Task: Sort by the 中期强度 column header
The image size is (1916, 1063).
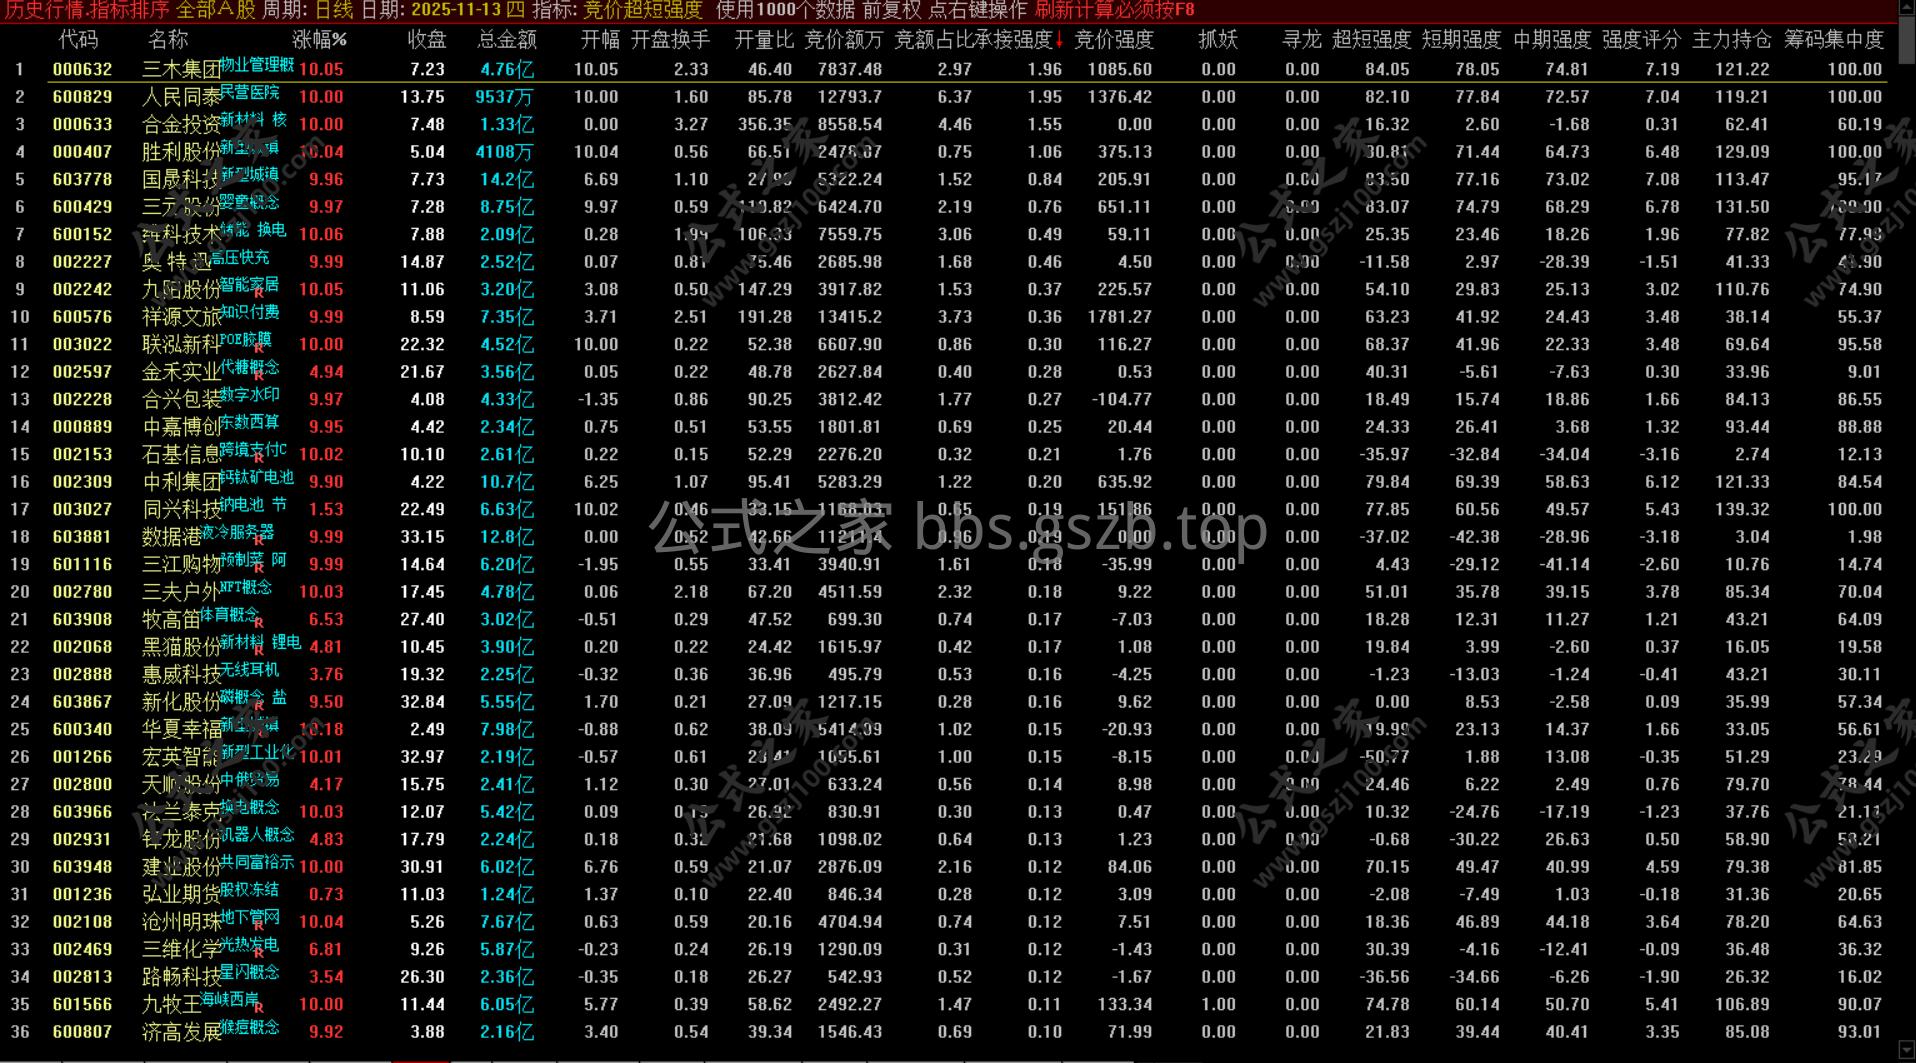Action: click(x=1552, y=40)
